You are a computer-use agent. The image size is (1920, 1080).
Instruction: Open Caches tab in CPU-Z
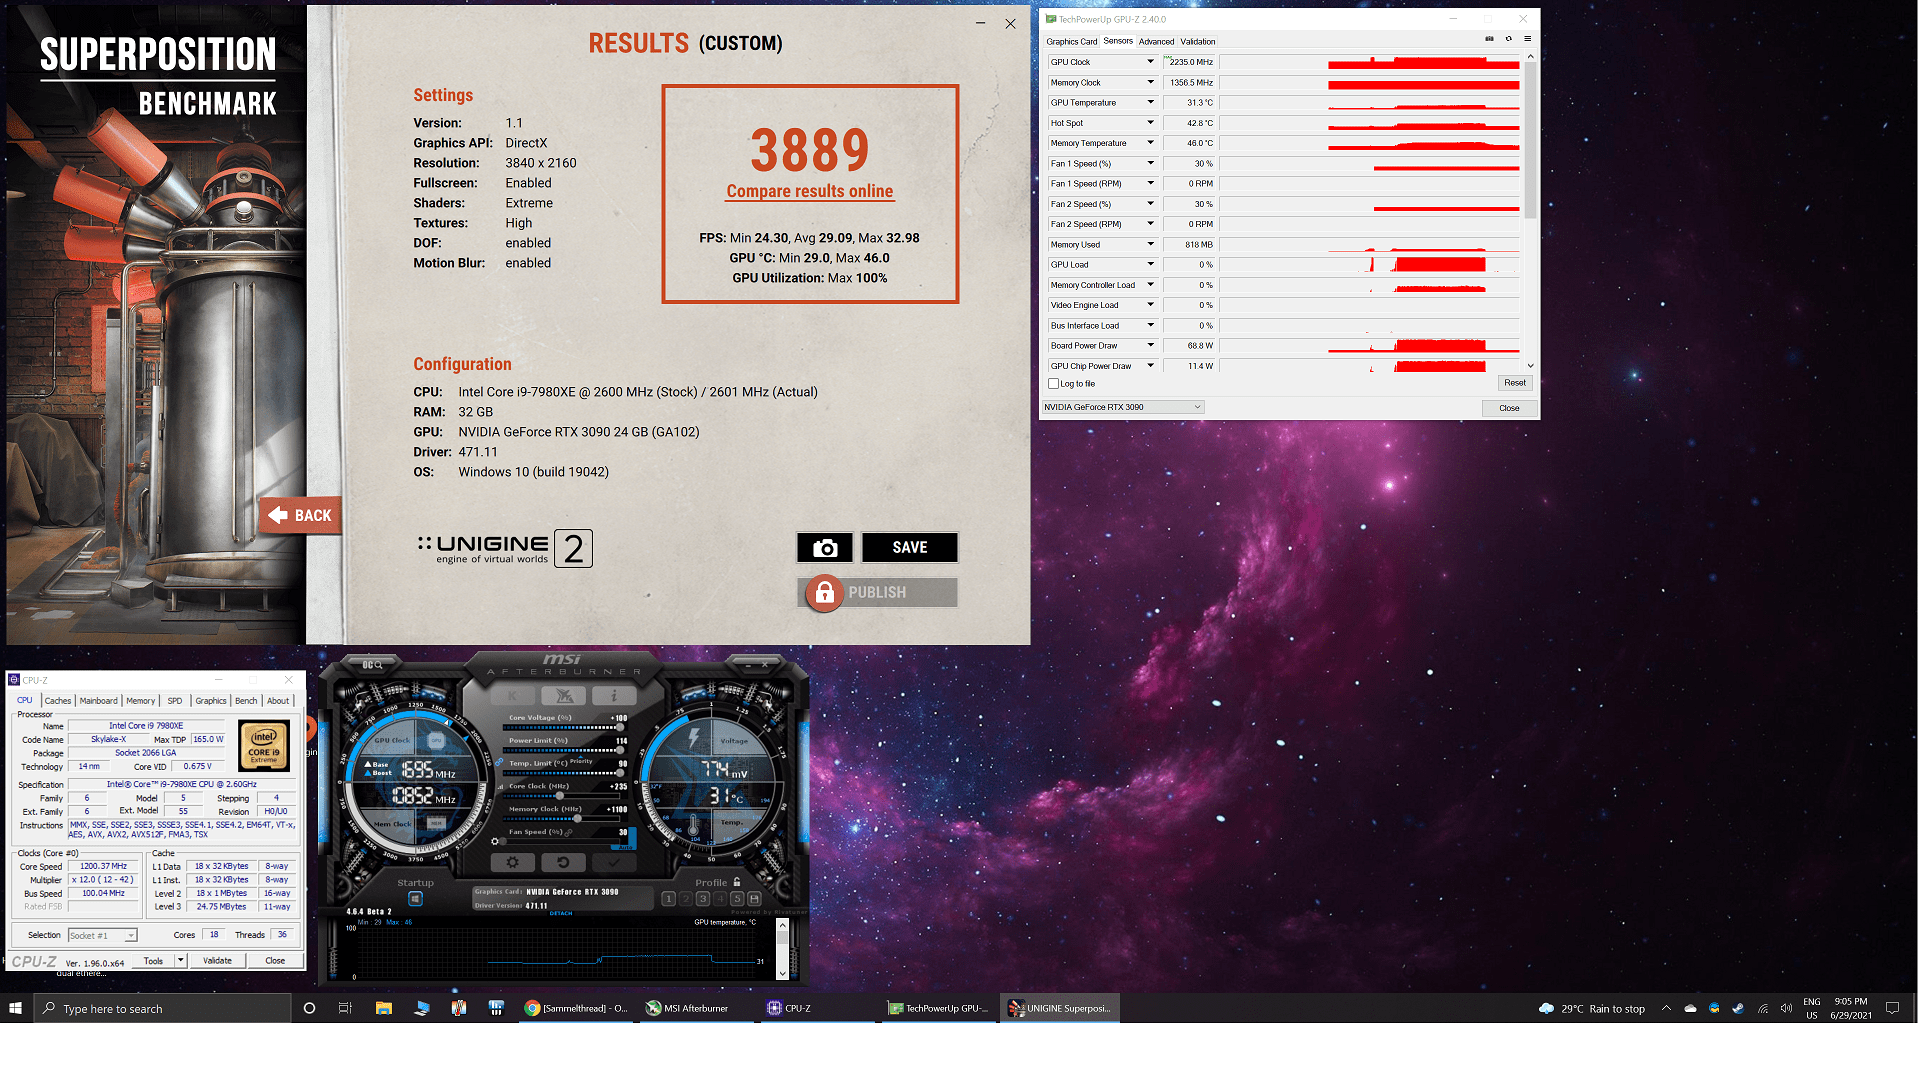(58, 701)
